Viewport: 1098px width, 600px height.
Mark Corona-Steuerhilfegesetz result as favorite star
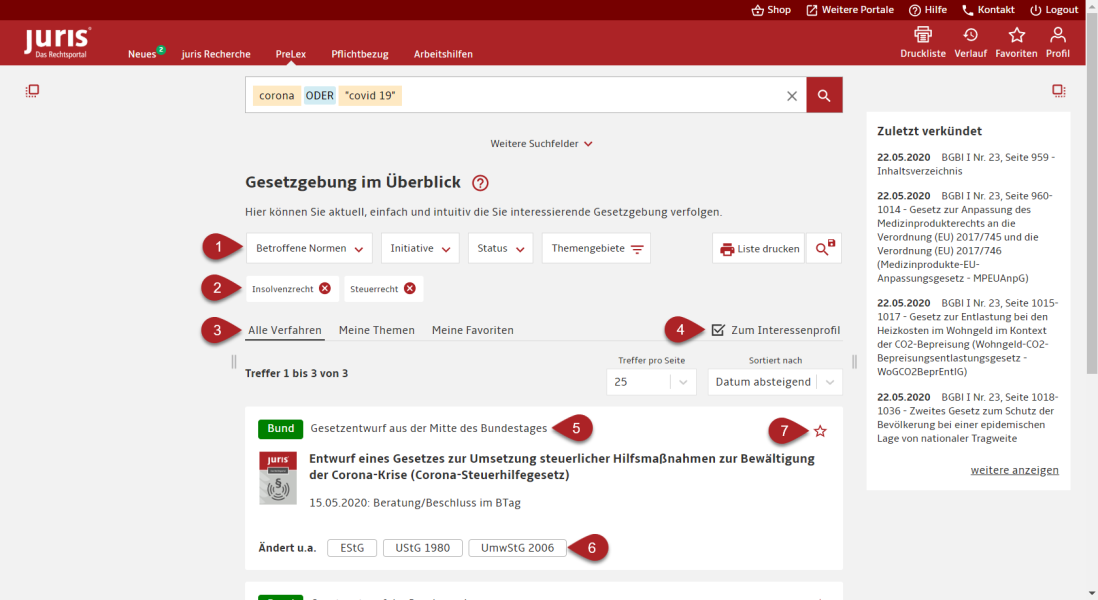(820, 431)
